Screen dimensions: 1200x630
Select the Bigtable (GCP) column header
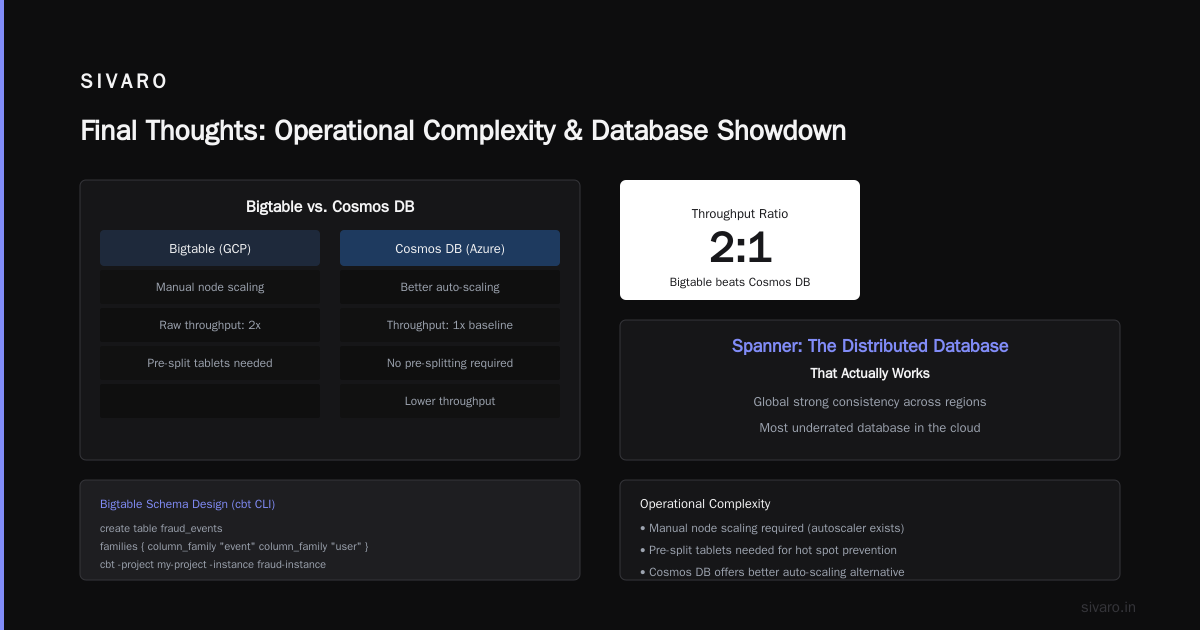coord(210,248)
